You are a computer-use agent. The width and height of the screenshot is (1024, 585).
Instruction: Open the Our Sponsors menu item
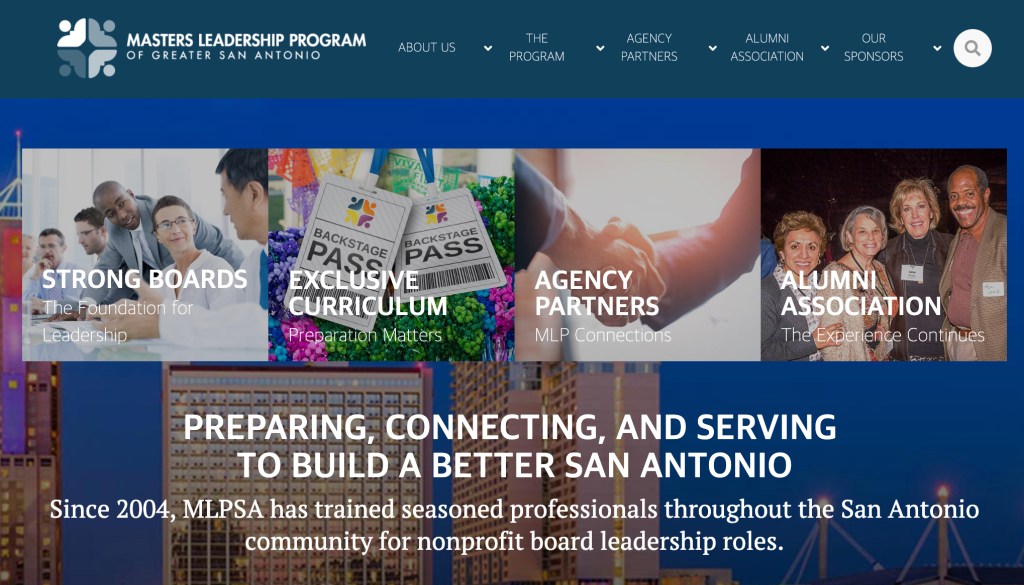pos(874,48)
